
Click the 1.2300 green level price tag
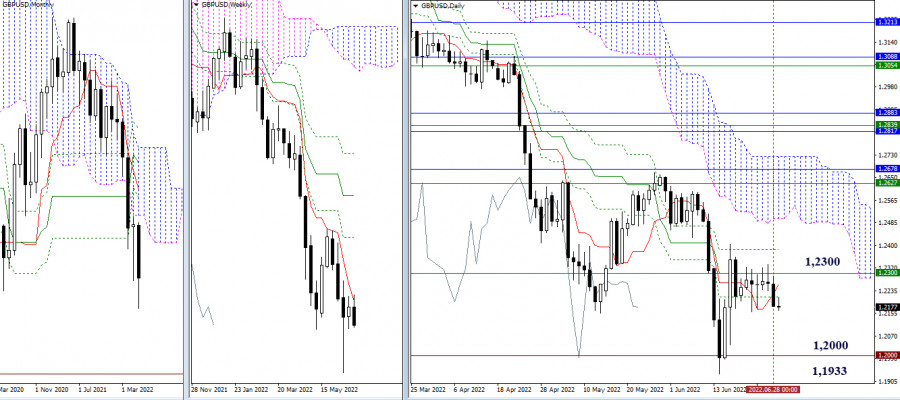pos(888,273)
